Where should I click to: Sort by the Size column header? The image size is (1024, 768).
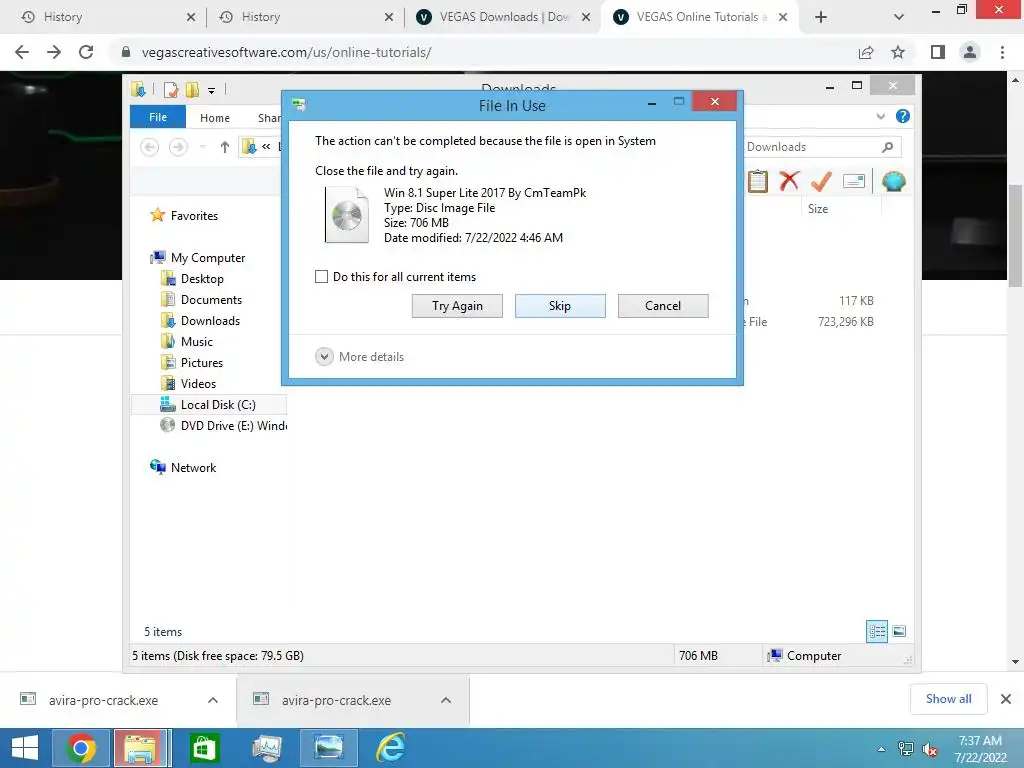[x=818, y=209]
